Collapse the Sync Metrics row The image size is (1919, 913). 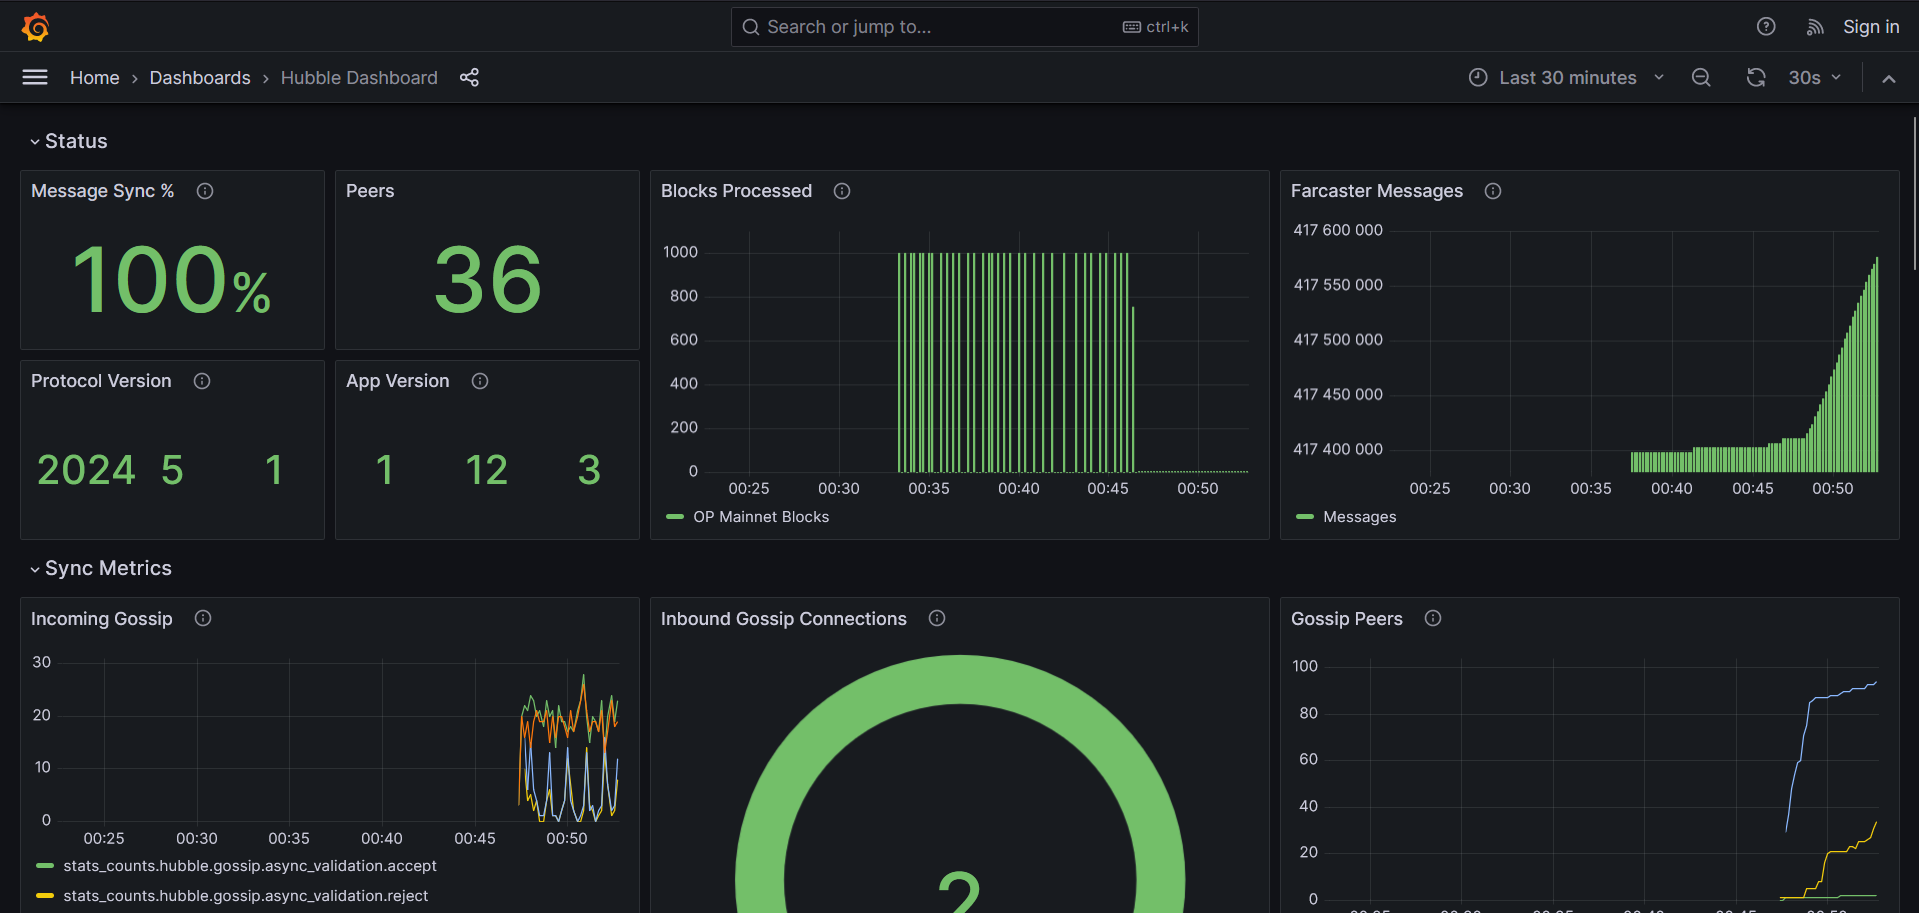(x=107, y=568)
